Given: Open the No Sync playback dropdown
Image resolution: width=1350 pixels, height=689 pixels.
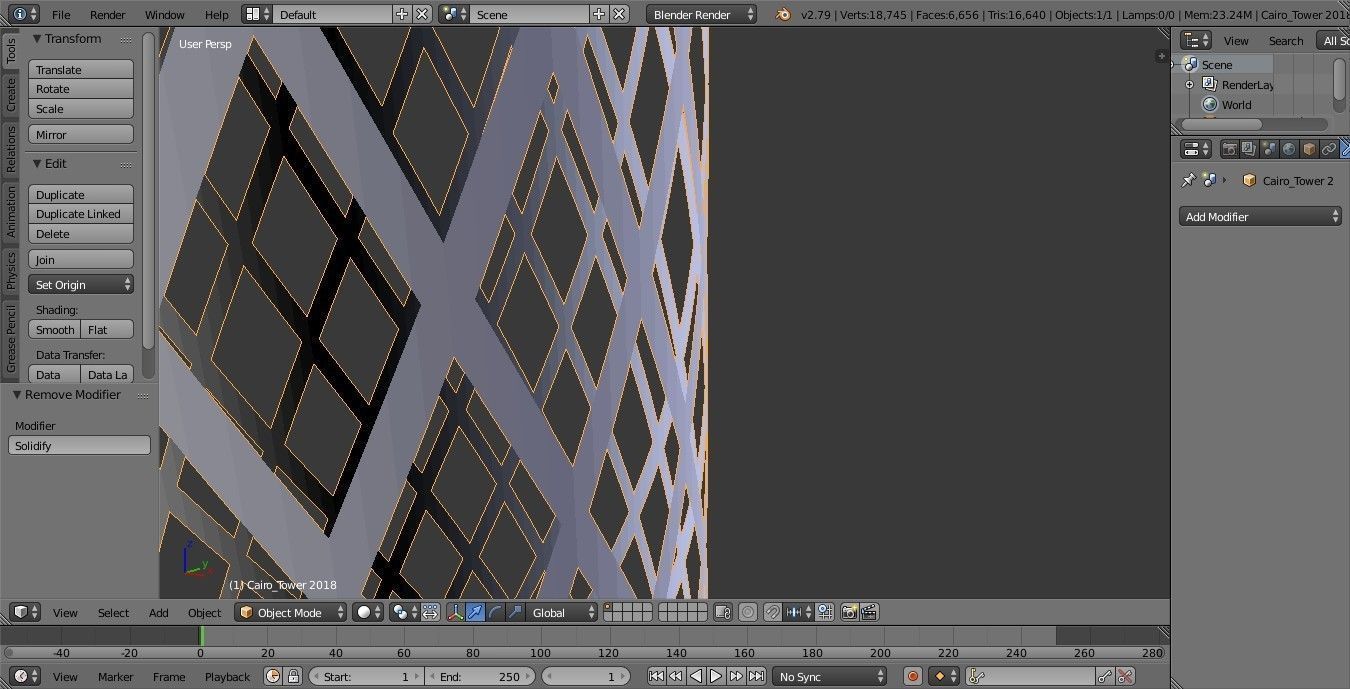Looking at the screenshot, I should coord(829,676).
